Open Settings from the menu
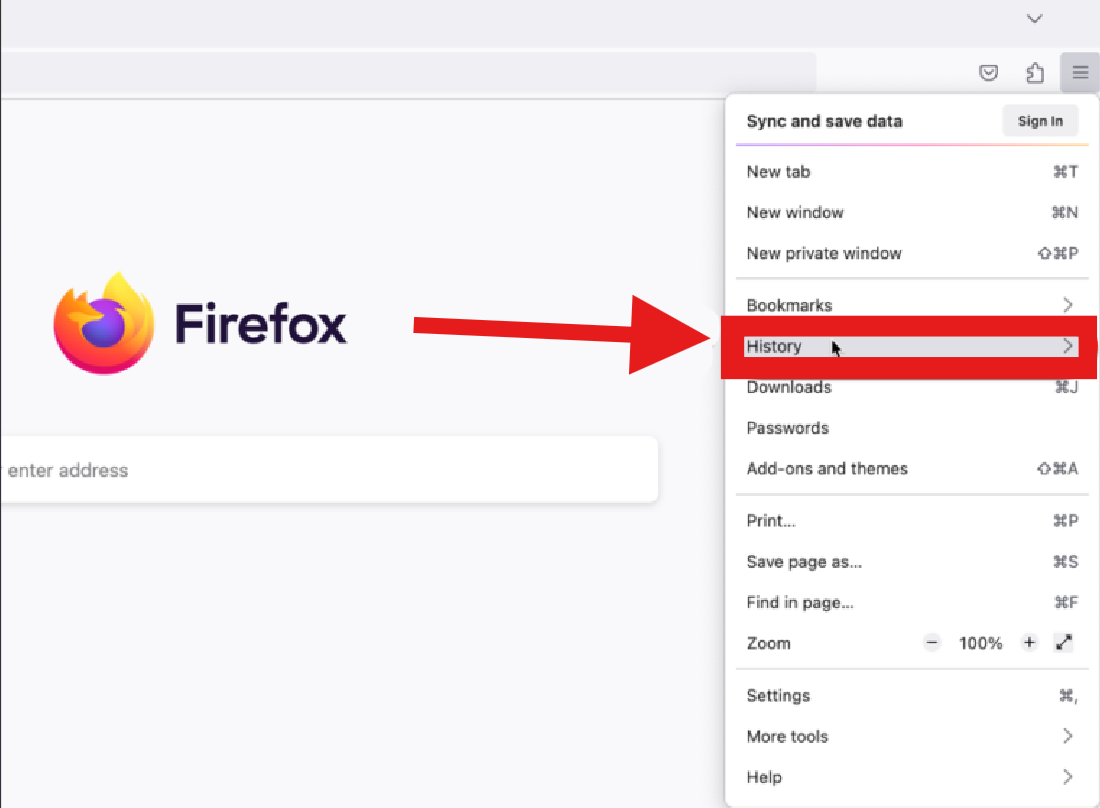Screen dimensions: 1100x808 pyautogui.click(x=912, y=696)
